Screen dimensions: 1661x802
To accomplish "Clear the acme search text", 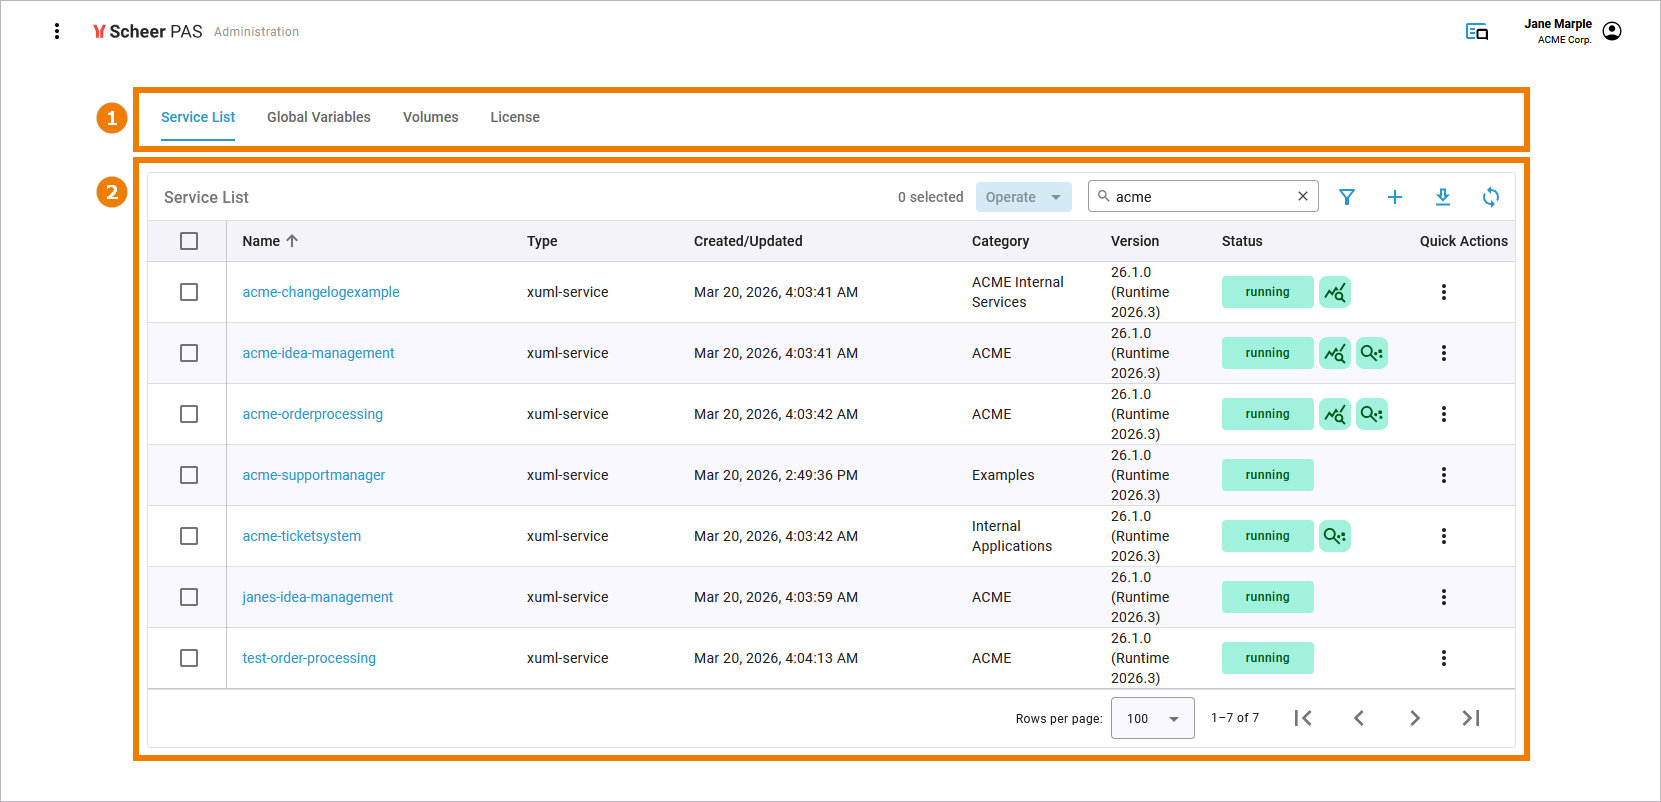I will pos(1303,196).
